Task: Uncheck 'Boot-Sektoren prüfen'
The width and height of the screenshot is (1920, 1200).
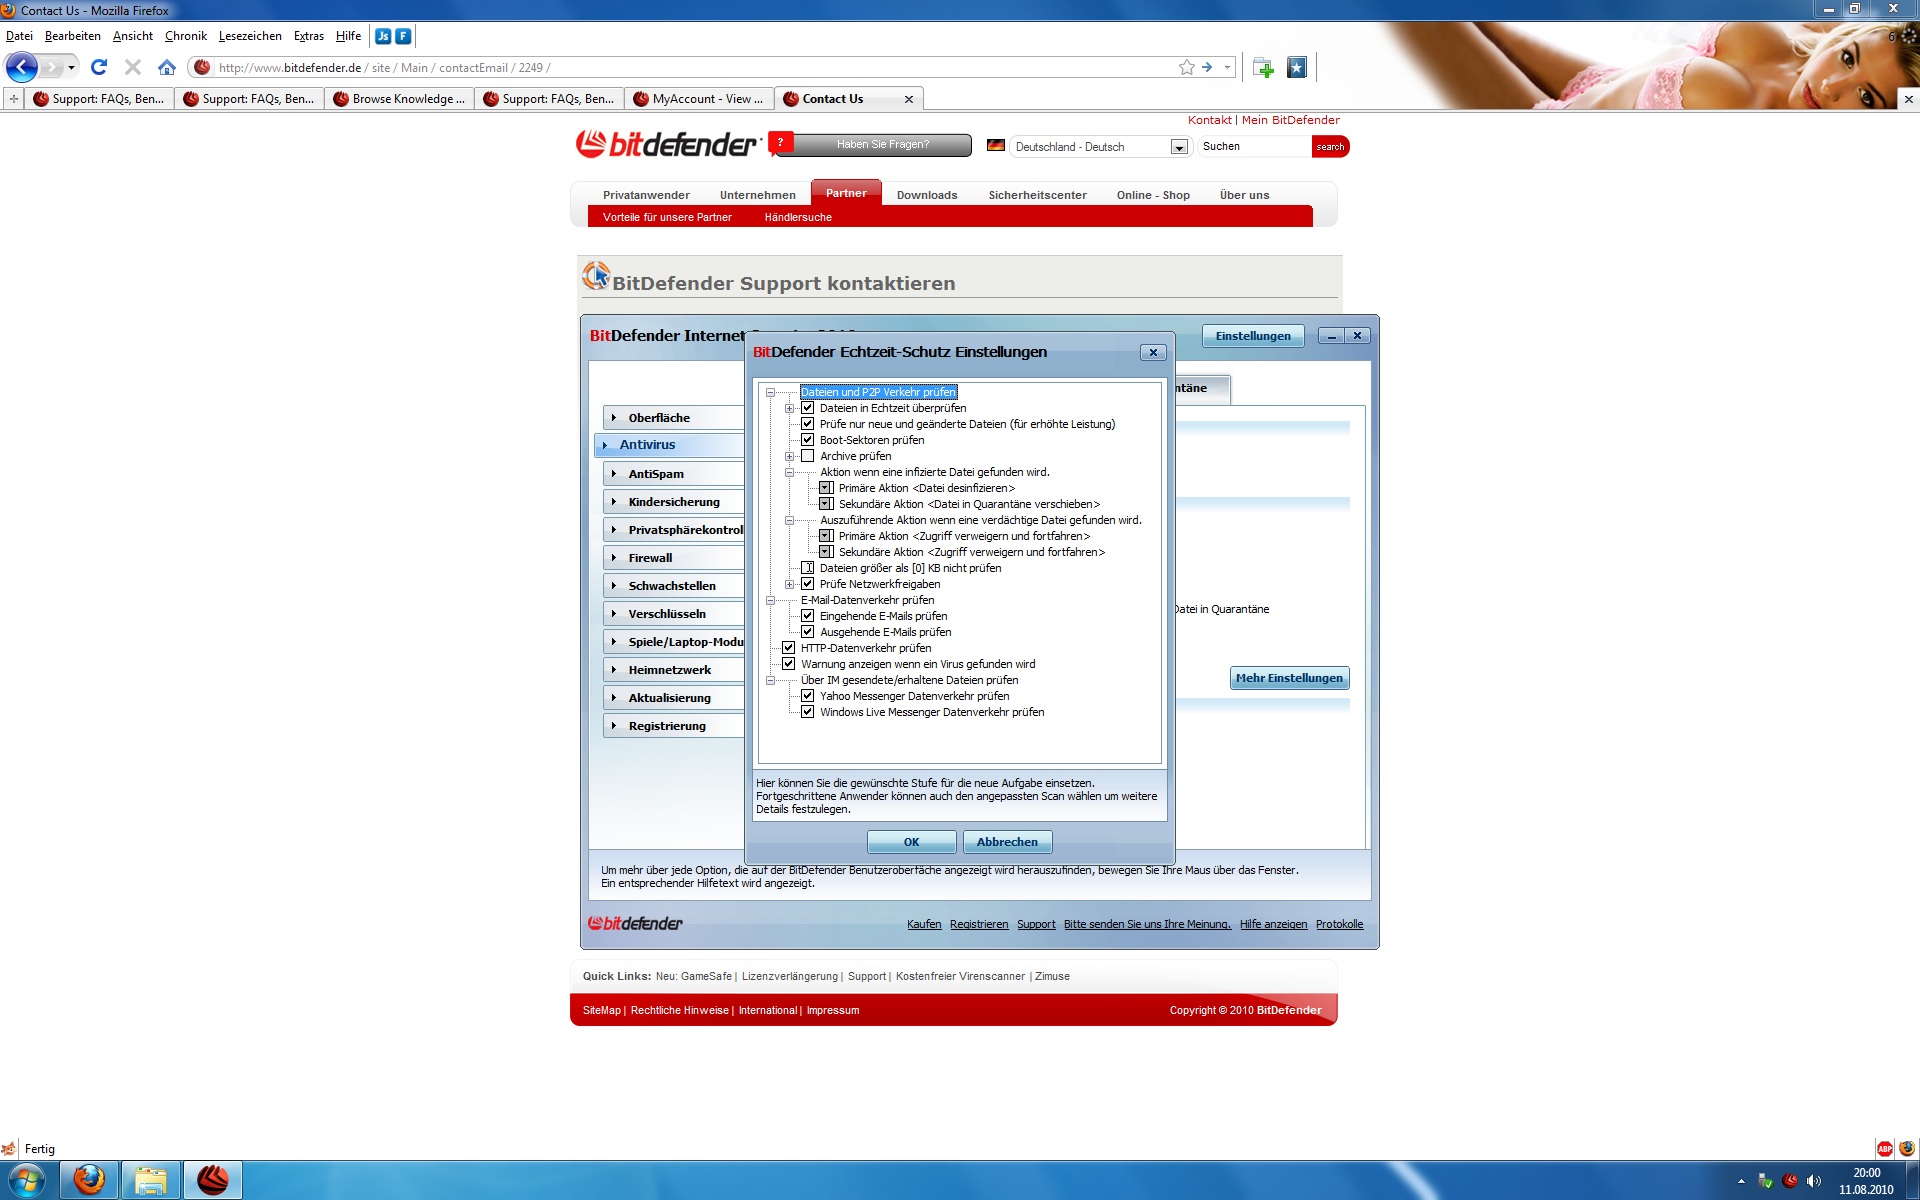Action: [808, 440]
